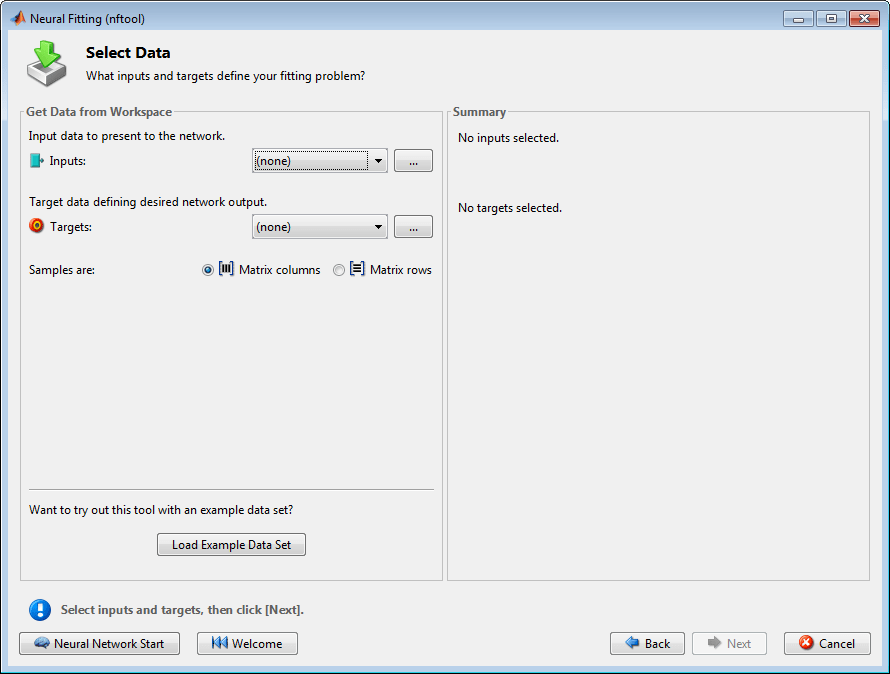The width and height of the screenshot is (890, 674).
Task: Click the blue exclamation info icon
Action: click(40, 610)
